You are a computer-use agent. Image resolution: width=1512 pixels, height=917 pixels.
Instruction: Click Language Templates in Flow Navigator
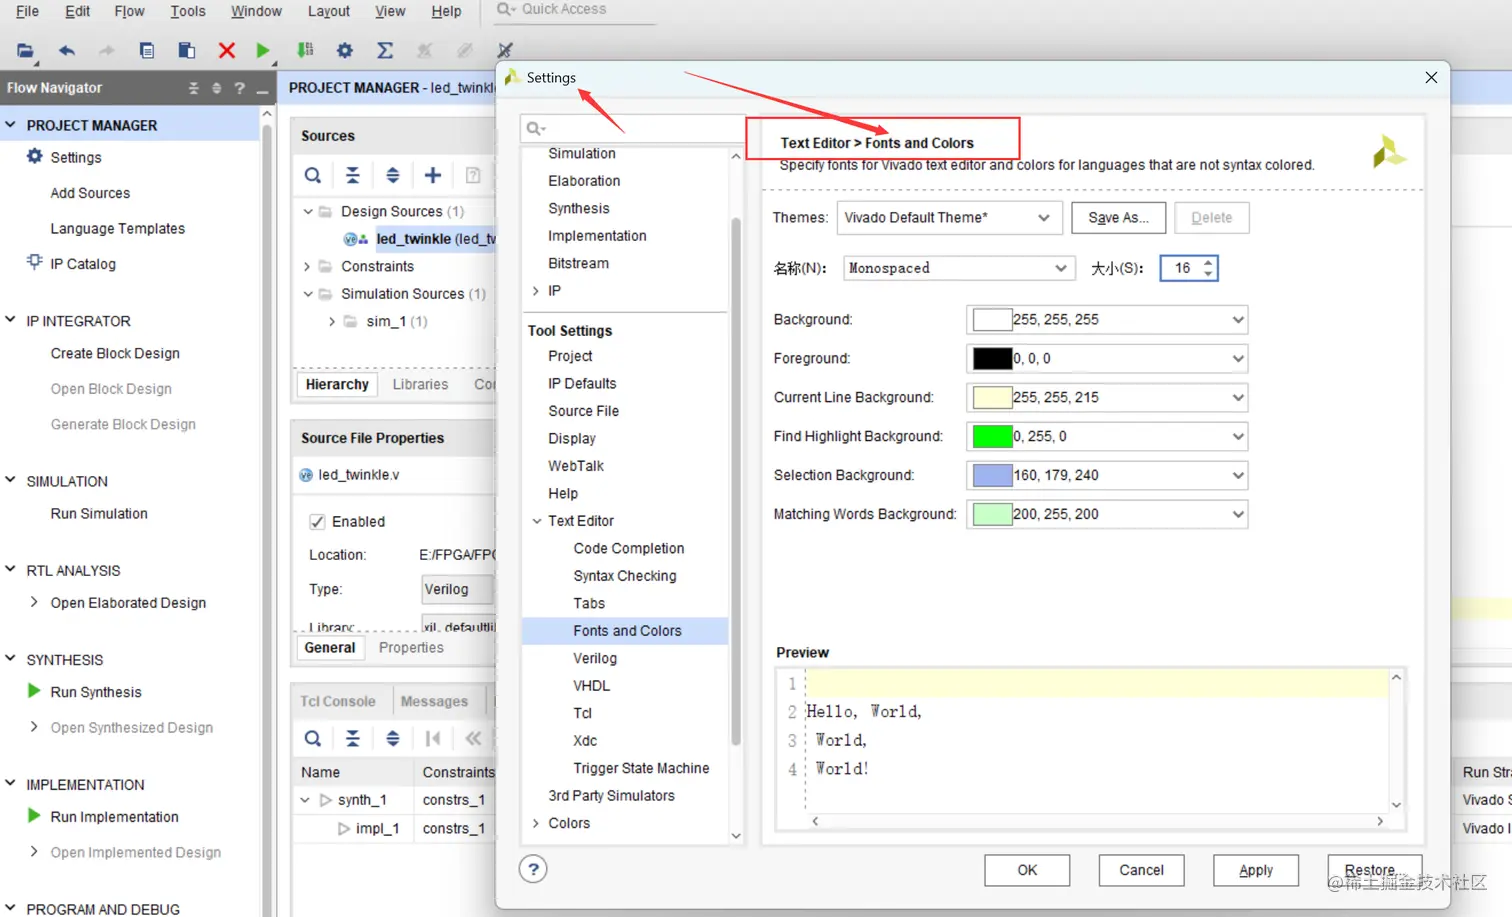click(118, 229)
